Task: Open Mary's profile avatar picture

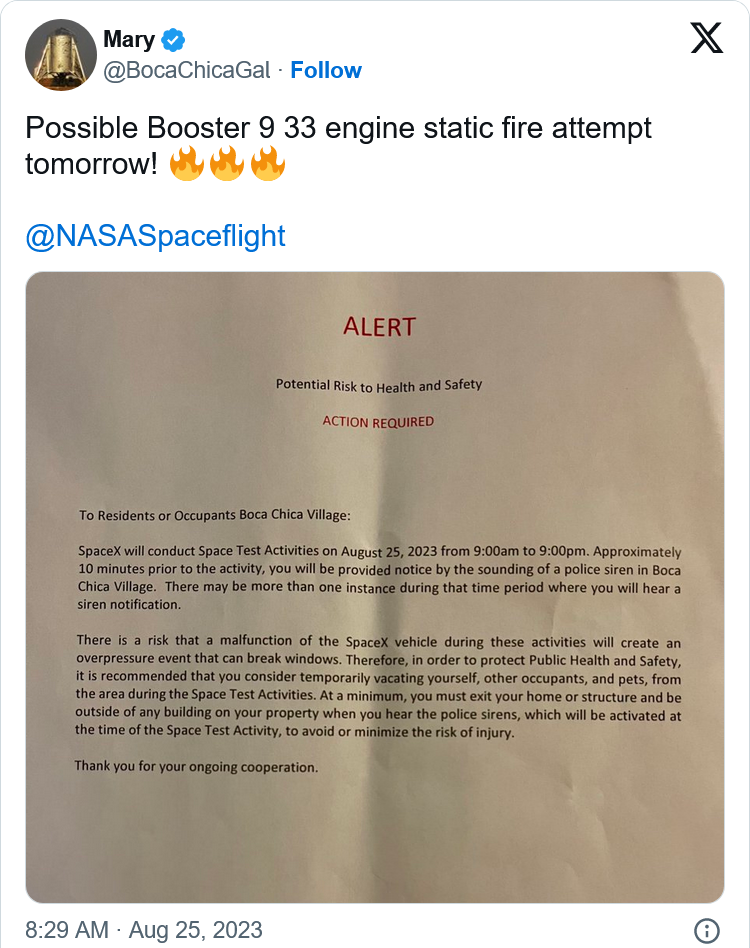Action: pyautogui.click(x=60, y=55)
